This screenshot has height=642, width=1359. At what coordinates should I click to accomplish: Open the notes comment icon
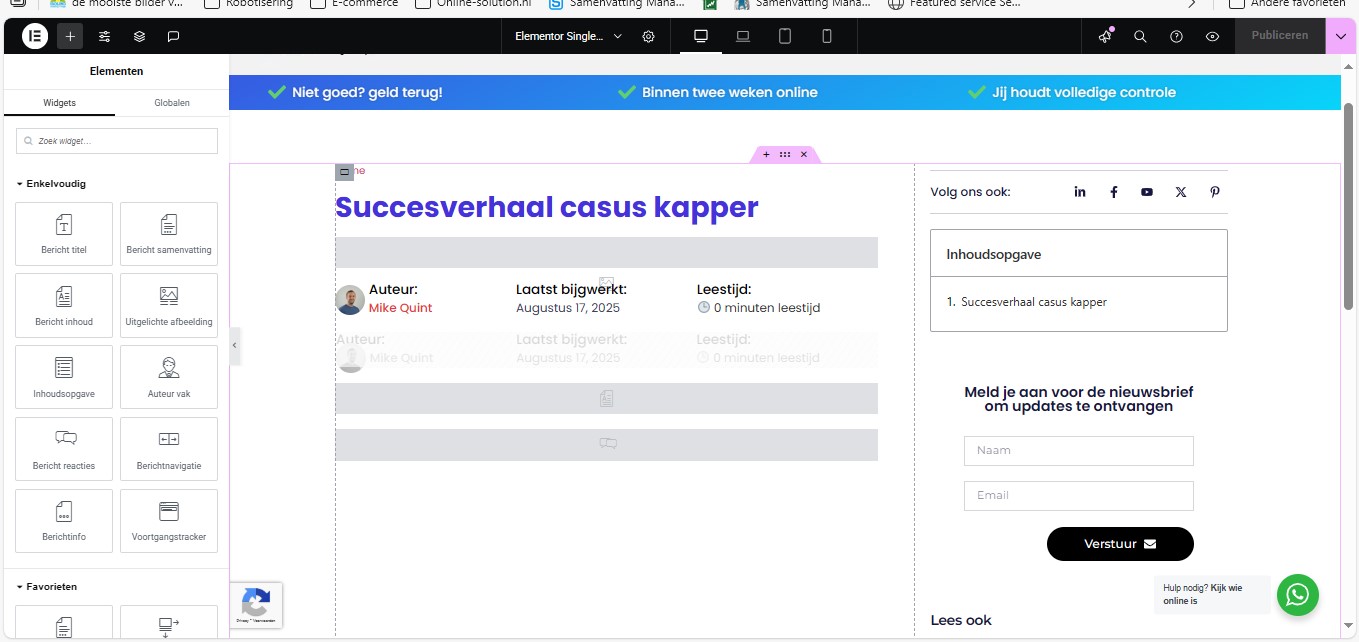click(x=173, y=36)
